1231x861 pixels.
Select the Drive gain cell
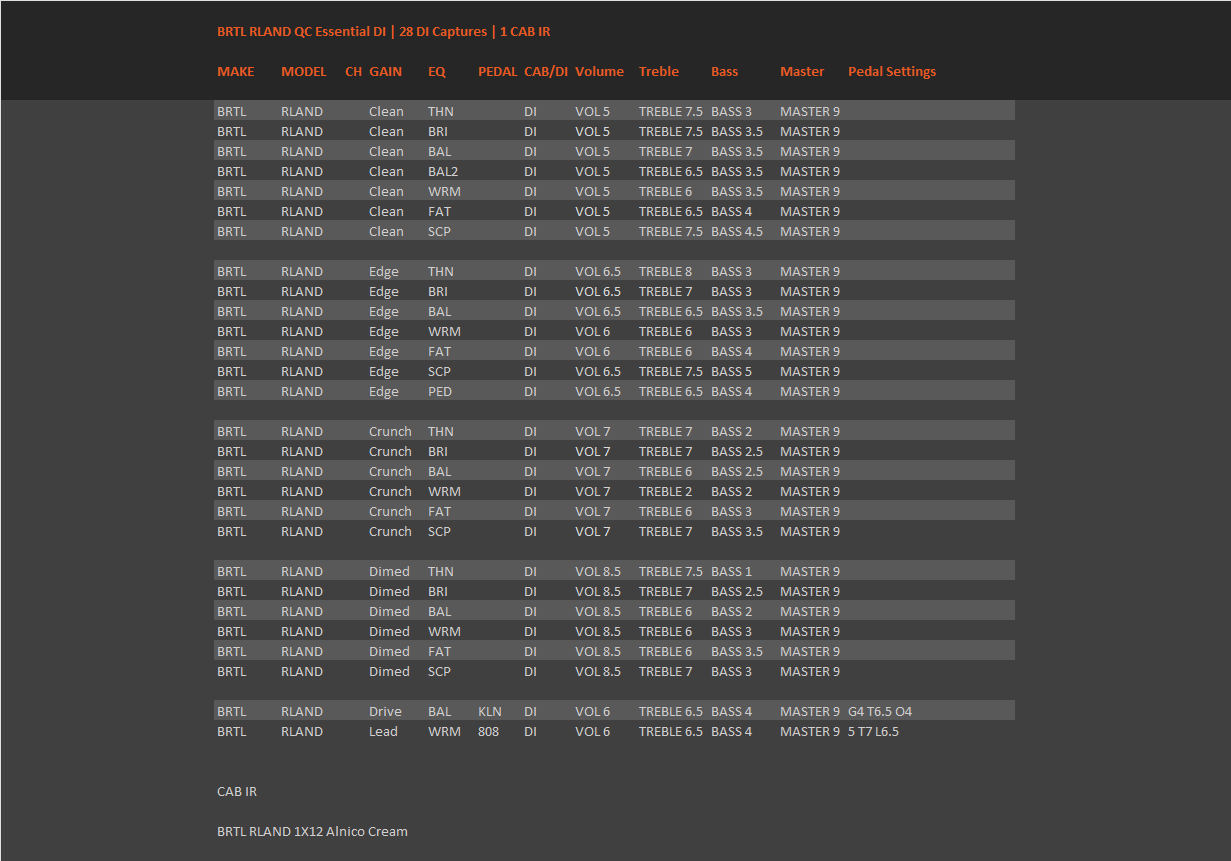(x=385, y=711)
